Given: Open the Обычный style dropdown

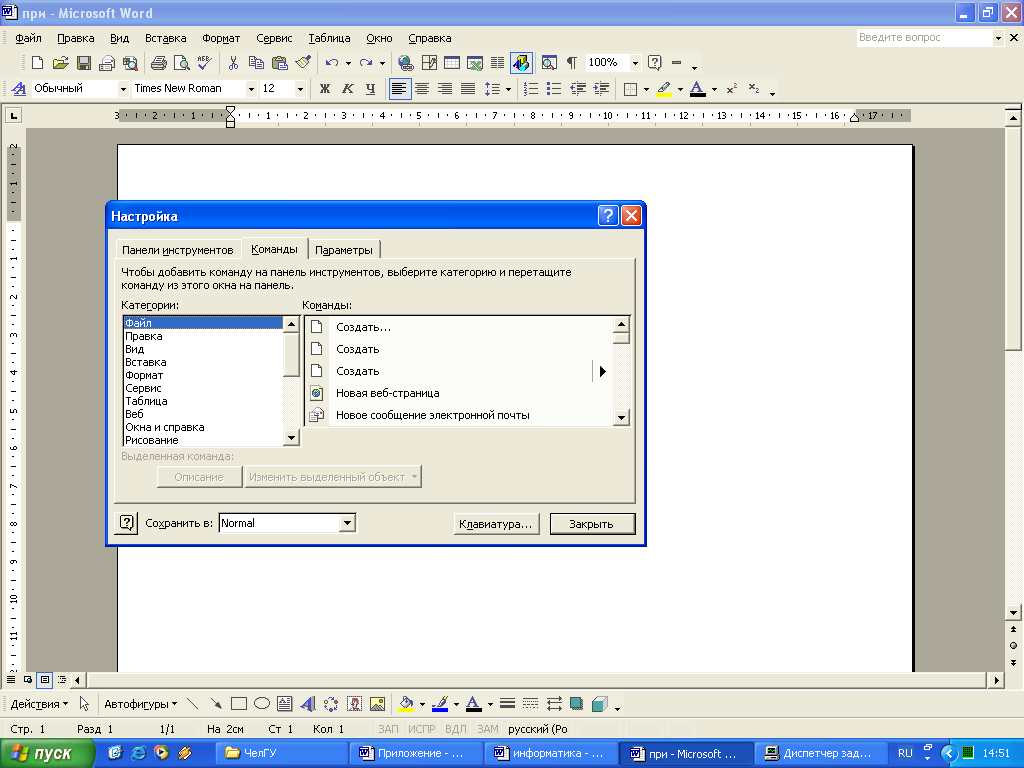Looking at the screenshot, I should (x=123, y=89).
